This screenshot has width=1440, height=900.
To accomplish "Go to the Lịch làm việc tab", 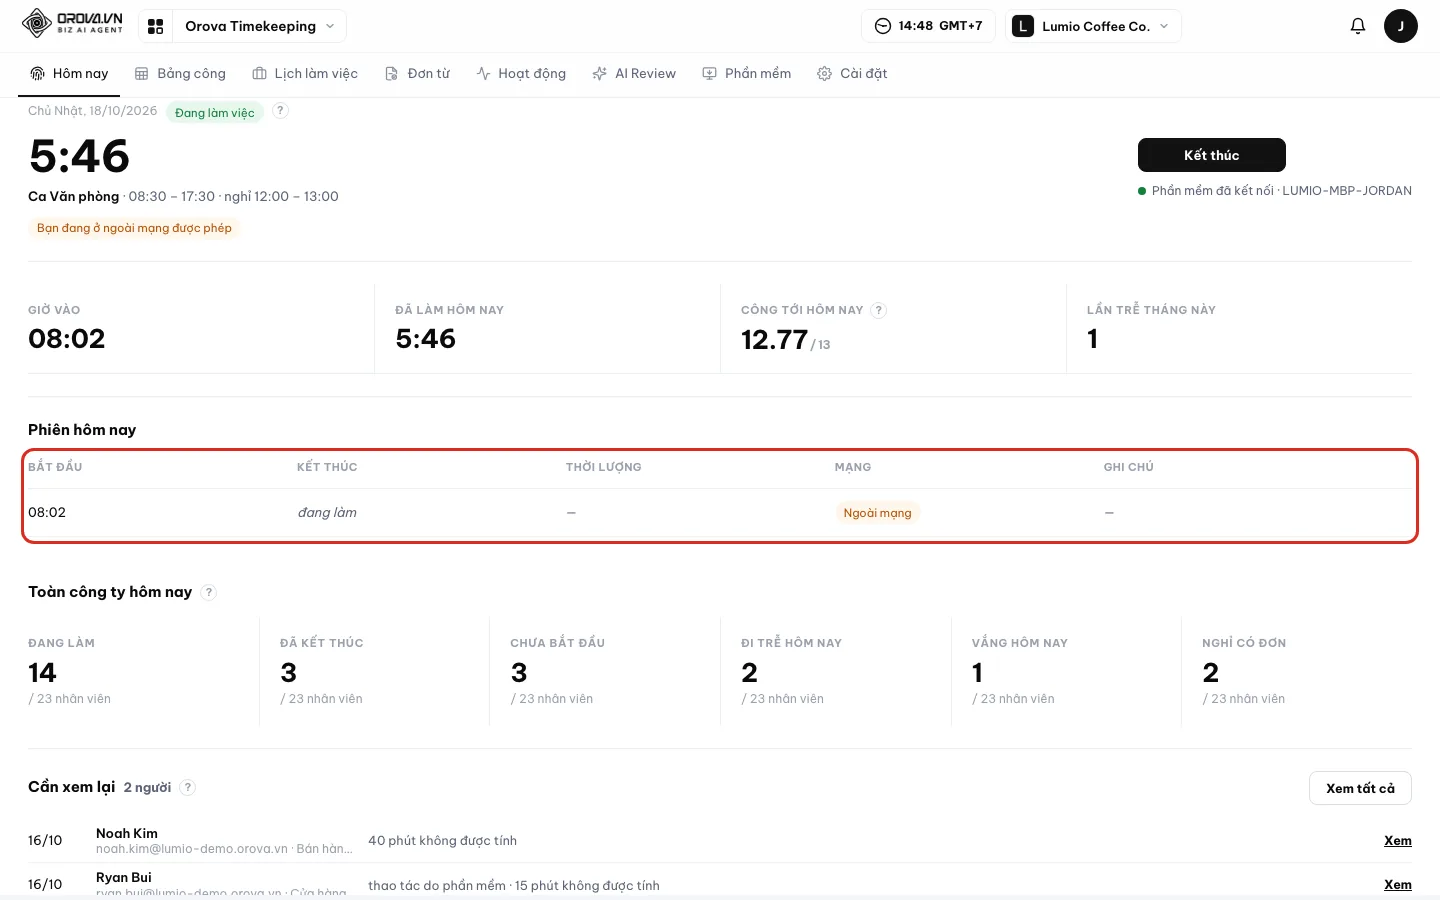I will coord(305,74).
